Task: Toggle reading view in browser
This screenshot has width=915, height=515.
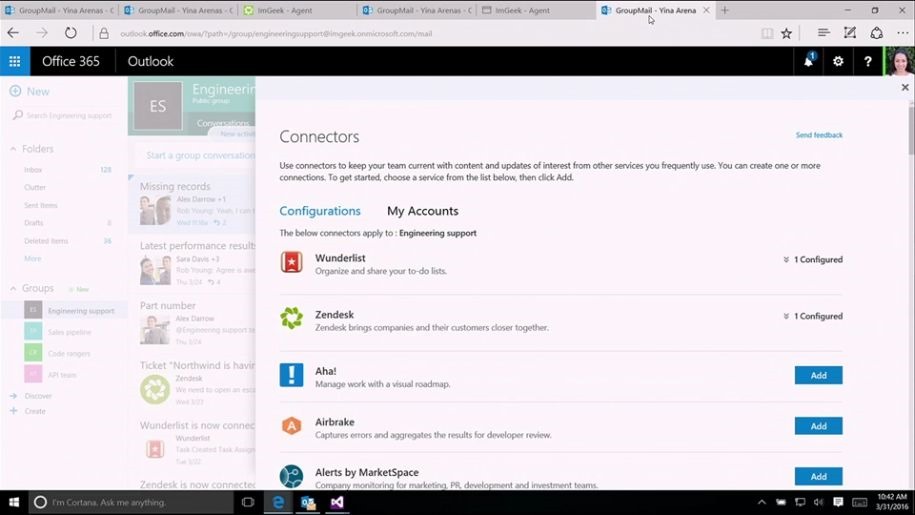Action: pos(767,34)
